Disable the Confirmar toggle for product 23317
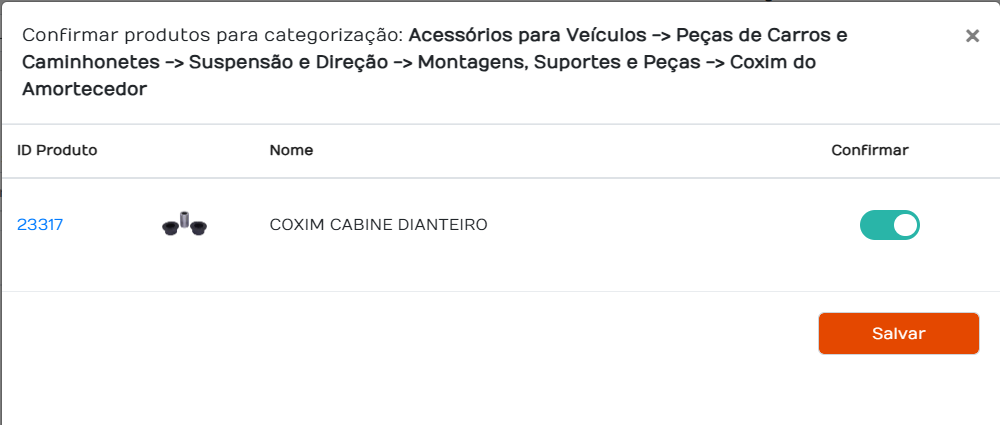Viewport: 1000px width, 425px height. [889, 225]
